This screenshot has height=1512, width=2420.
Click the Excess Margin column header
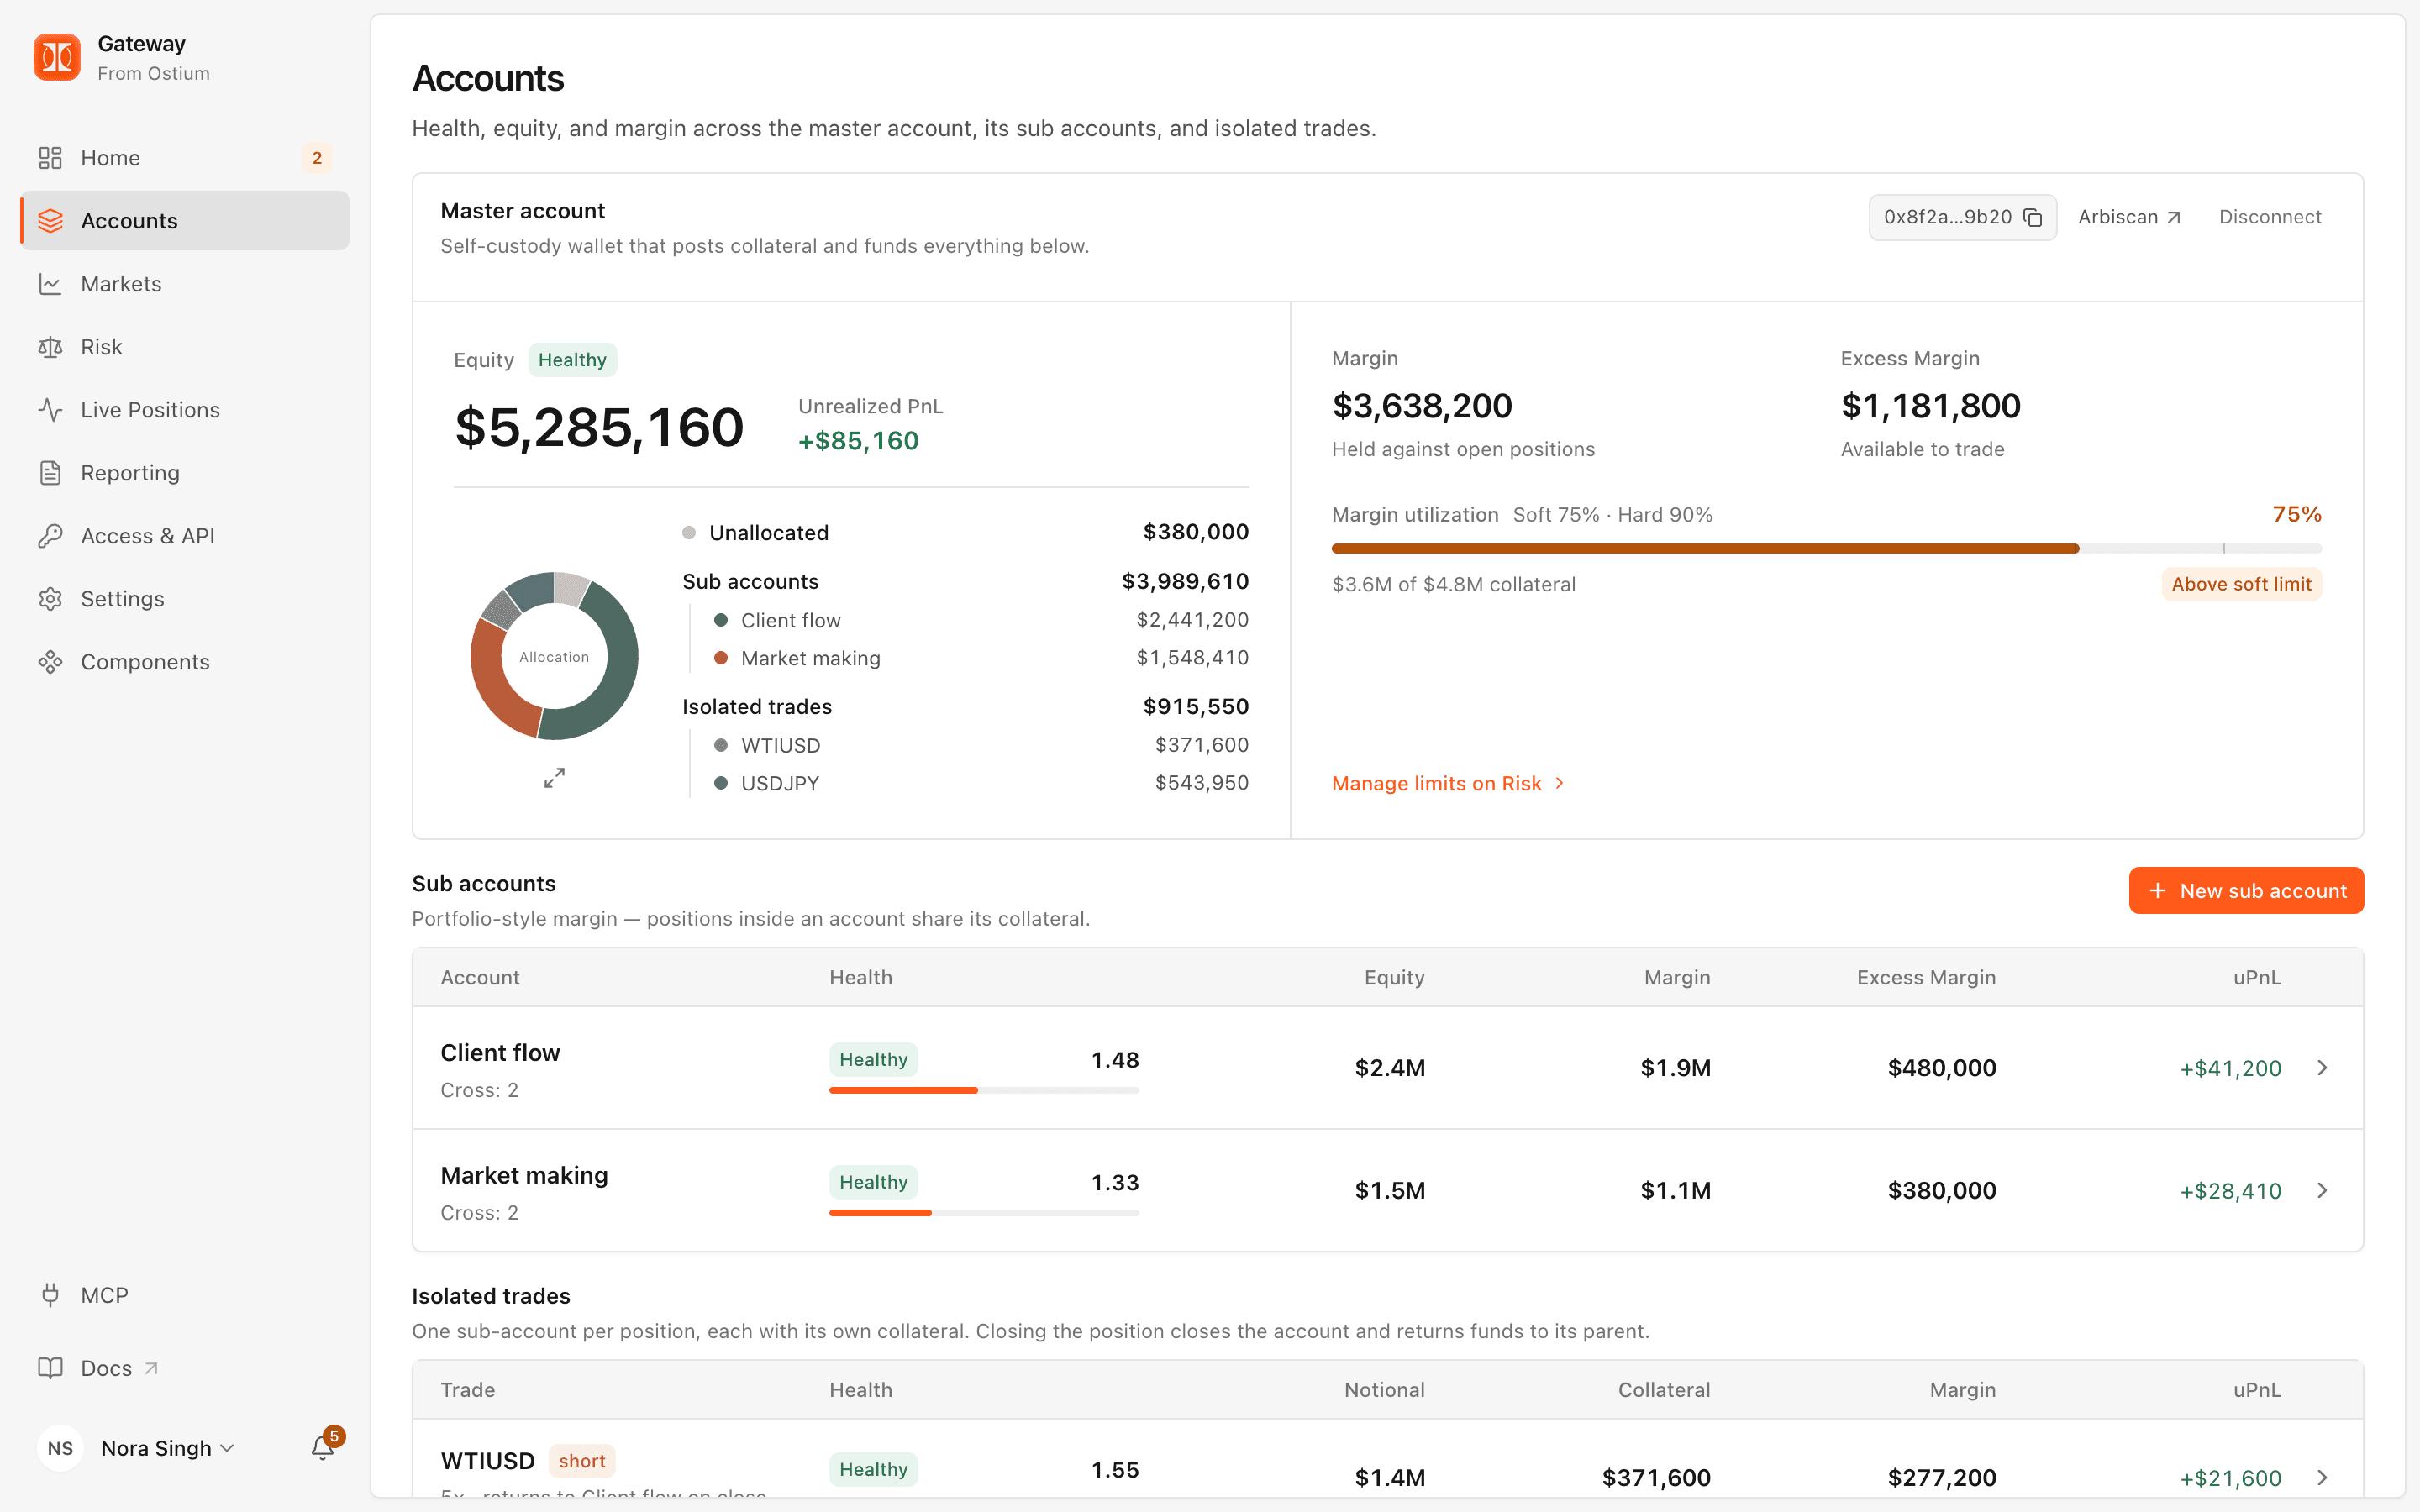coord(1926,977)
